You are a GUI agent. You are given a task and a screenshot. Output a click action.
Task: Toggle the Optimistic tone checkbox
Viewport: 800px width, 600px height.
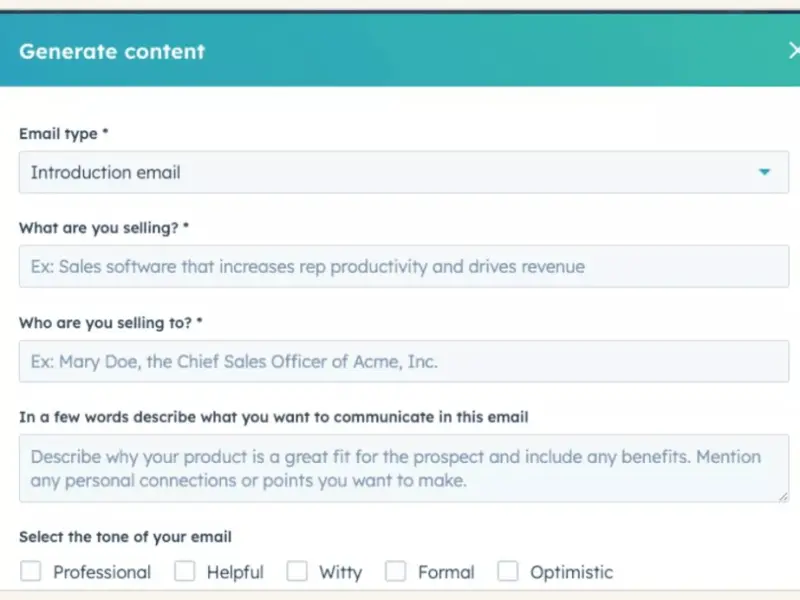[509, 572]
